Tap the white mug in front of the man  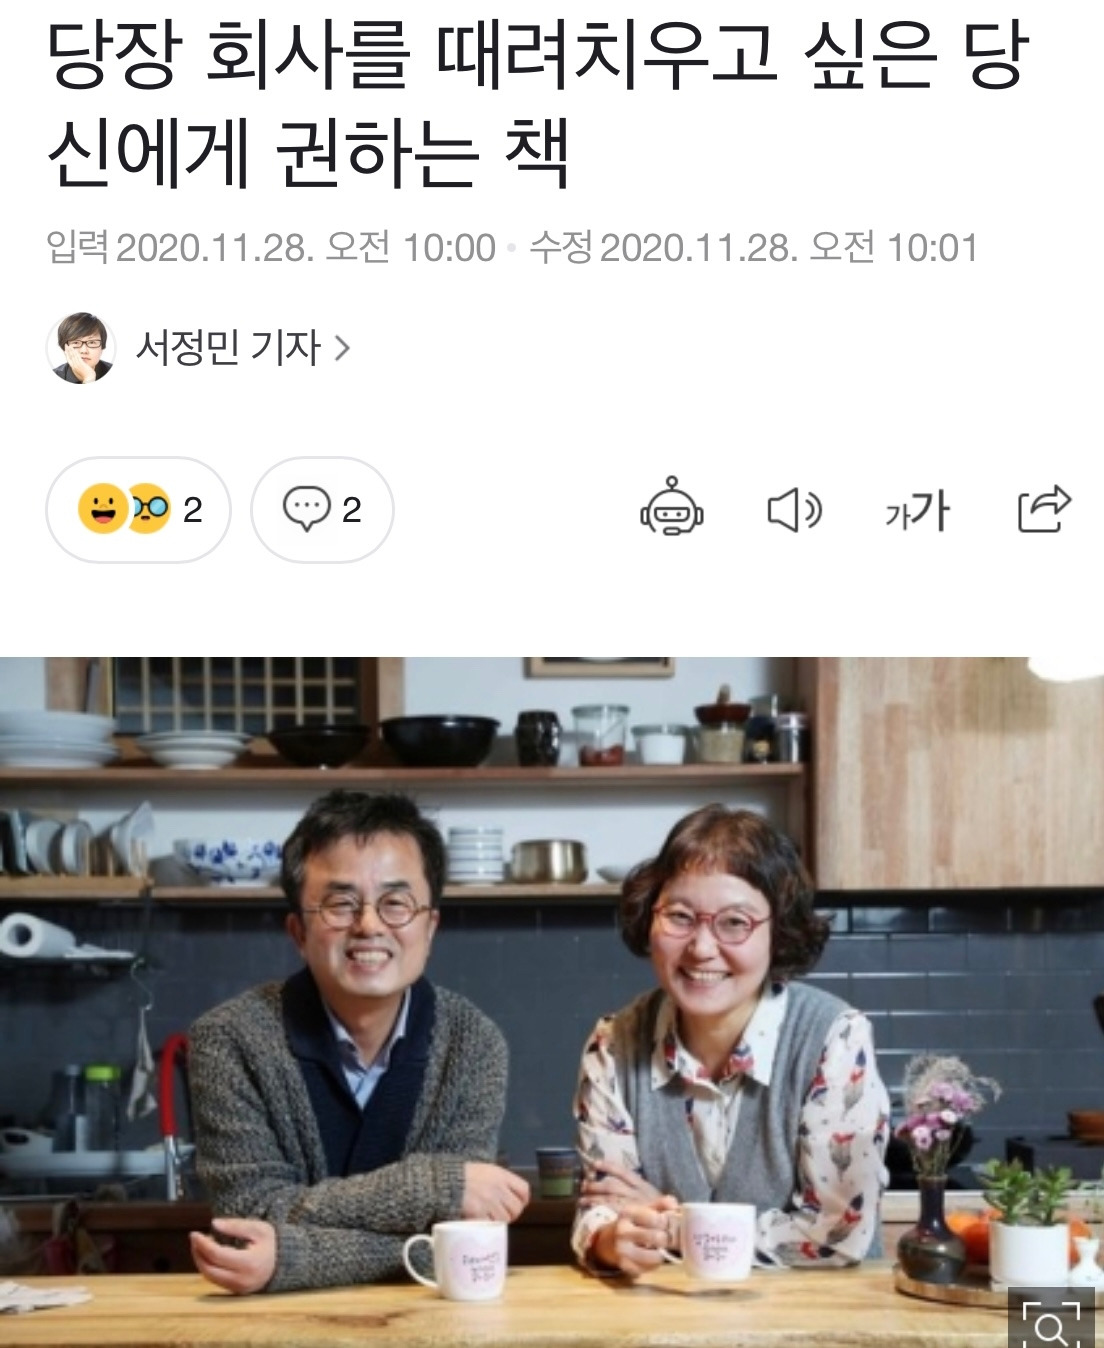pos(456,1259)
